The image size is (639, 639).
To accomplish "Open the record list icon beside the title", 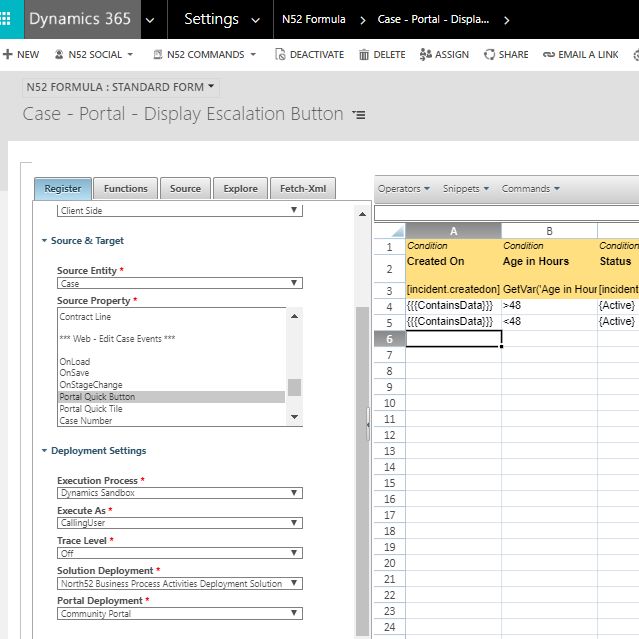I will 359,115.
